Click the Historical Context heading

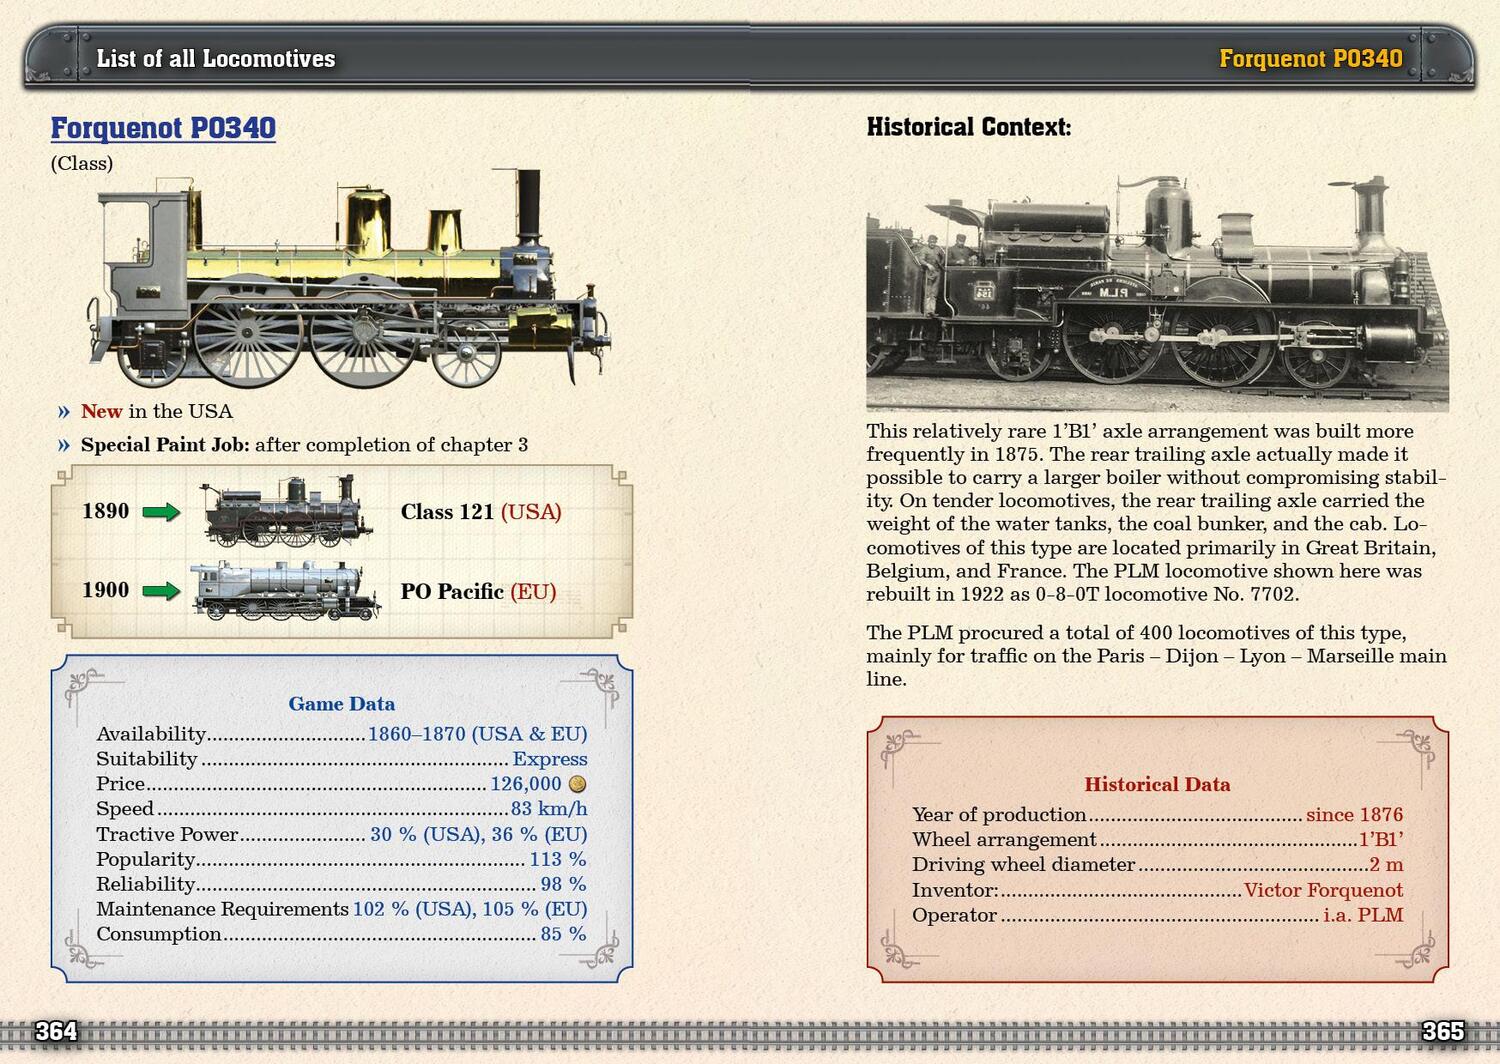click(x=968, y=127)
